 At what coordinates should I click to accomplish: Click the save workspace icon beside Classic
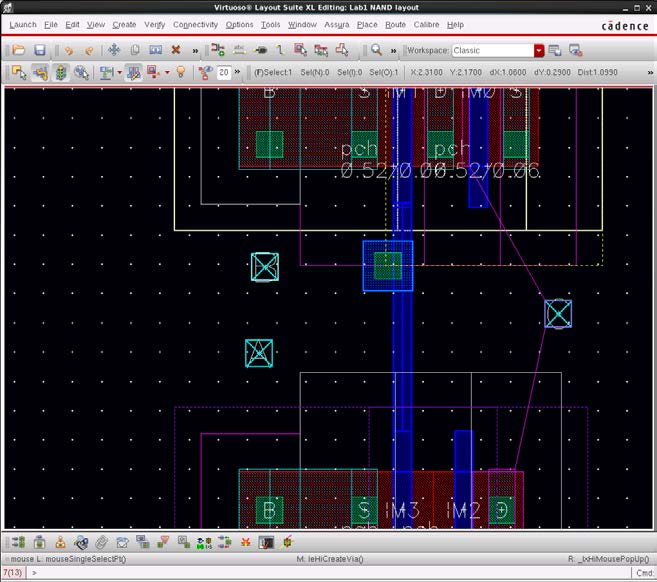(555, 50)
